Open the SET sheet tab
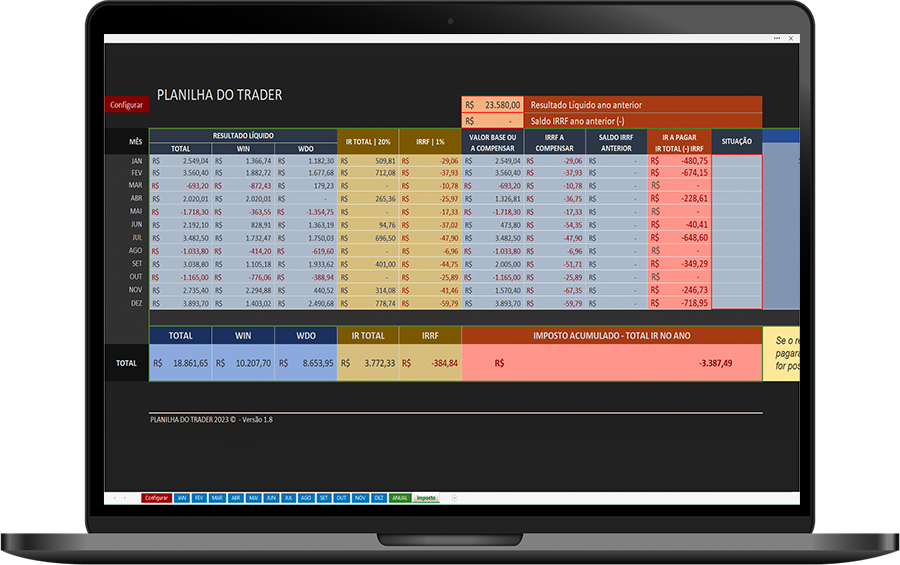 pos(324,497)
